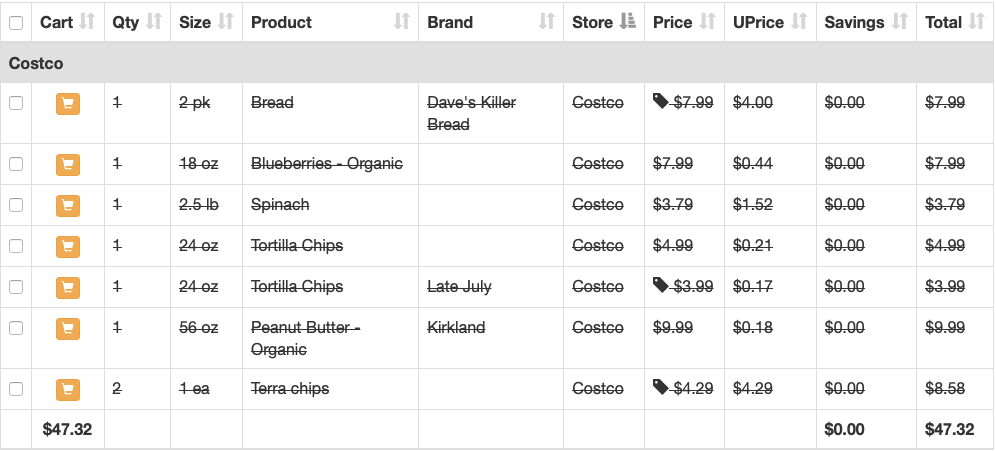This screenshot has height=452, width=996.
Task: Click cart icon for Blueberries - Organic
Action: click(x=68, y=164)
